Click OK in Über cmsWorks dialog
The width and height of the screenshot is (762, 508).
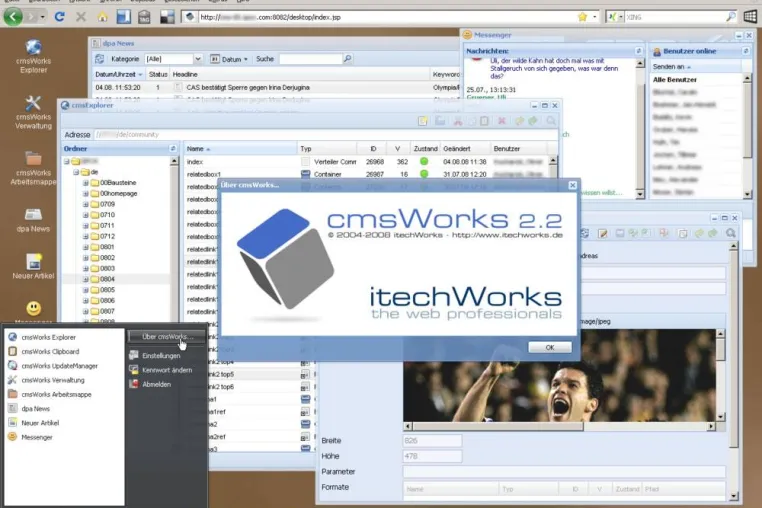(550, 347)
